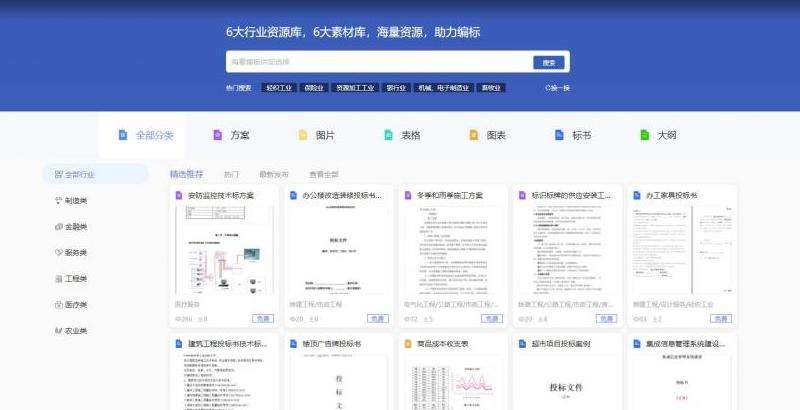Image resolution: width=800 pixels, height=410 pixels.
Task: Search hot tag 畜牧业
Action: click(x=491, y=88)
